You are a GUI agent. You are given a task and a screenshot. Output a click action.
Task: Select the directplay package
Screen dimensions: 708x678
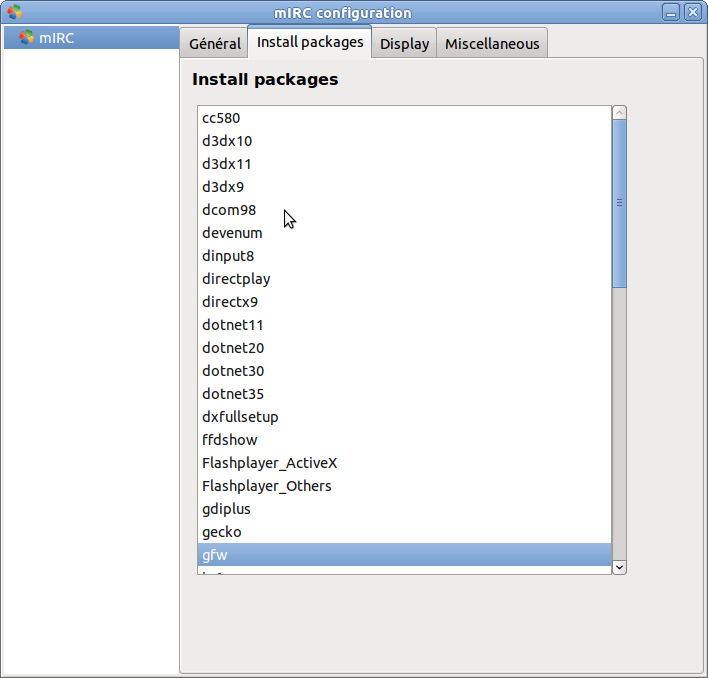pyautogui.click(x=404, y=279)
